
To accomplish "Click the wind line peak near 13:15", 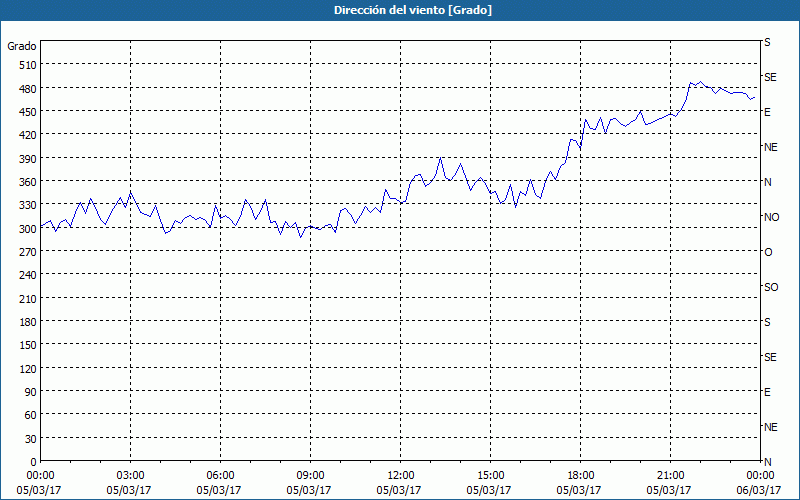I will coord(440,158).
